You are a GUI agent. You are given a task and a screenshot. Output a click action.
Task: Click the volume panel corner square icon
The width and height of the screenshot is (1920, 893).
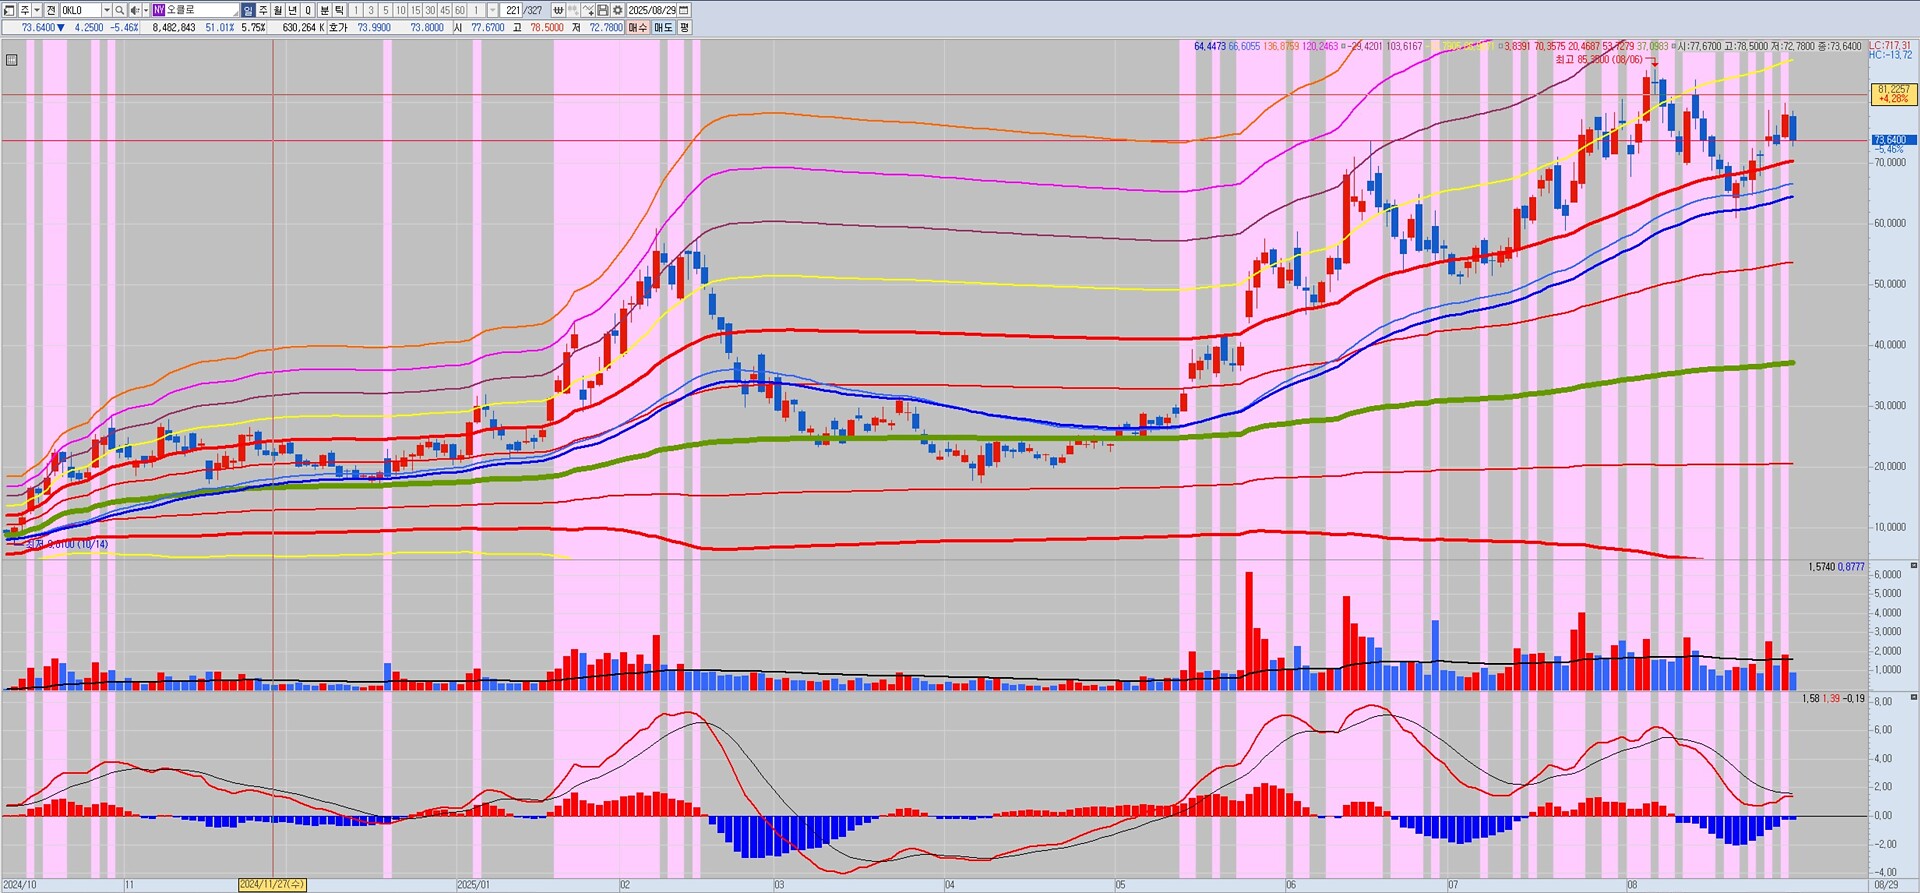(1914, 566)
